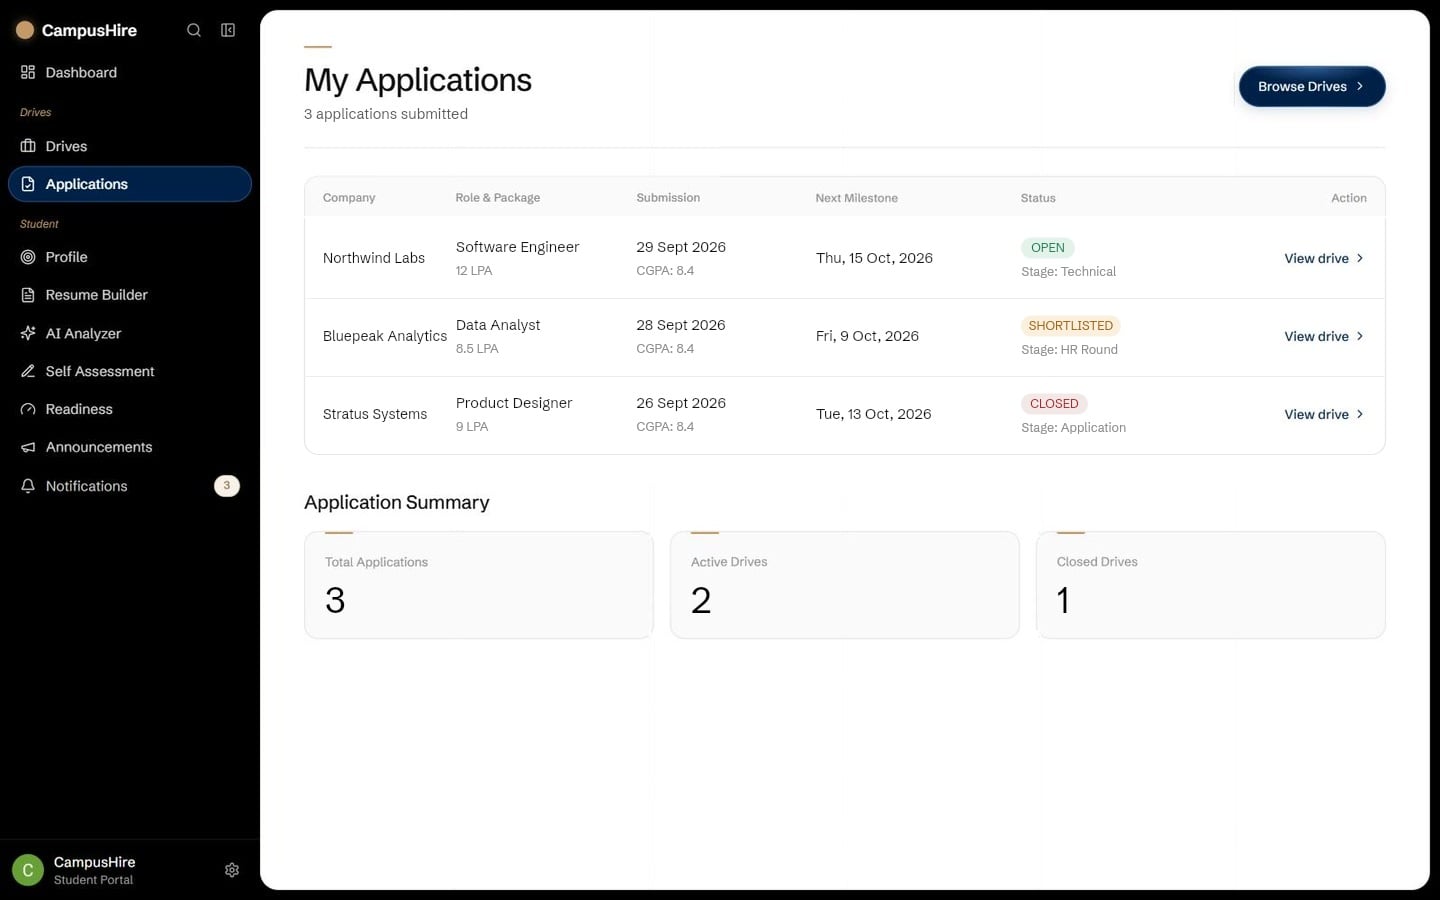Click the CLOSED status badge
Viewport: 1440px width, 900px height.
tap(1054, 403)
